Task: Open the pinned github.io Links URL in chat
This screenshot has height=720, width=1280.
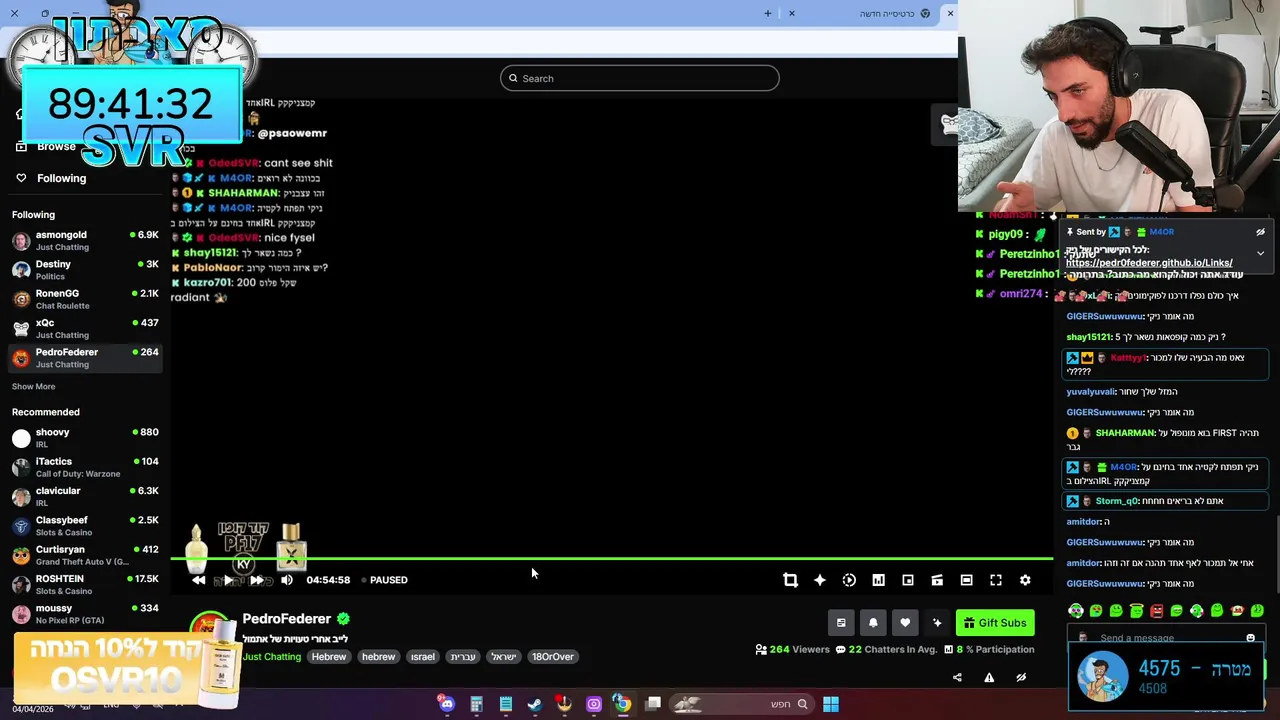Action: 1149,263
